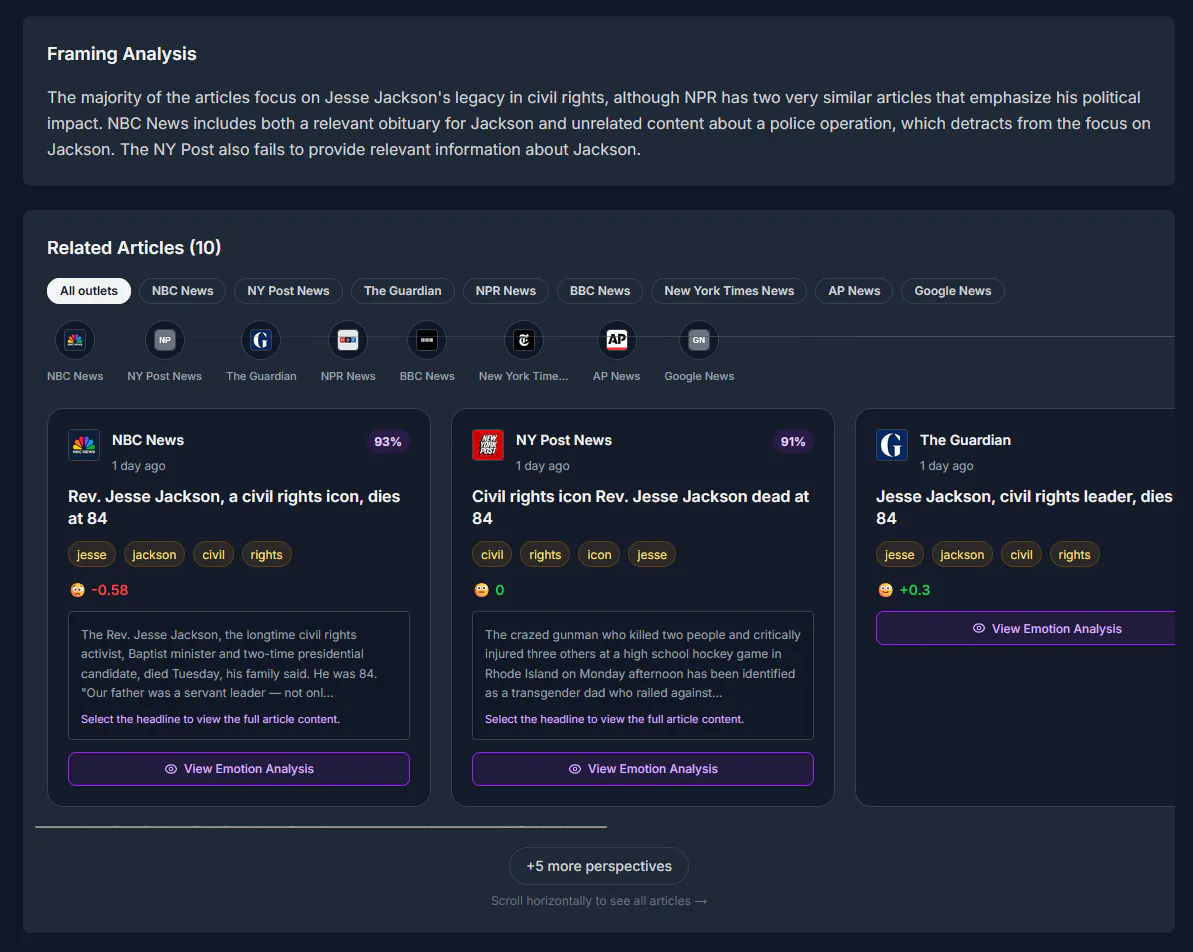Image resolution: width=1193 pixels, height=952 pixels.
Task: Filter articles by New York Times News pill
Action: (729, 291)
